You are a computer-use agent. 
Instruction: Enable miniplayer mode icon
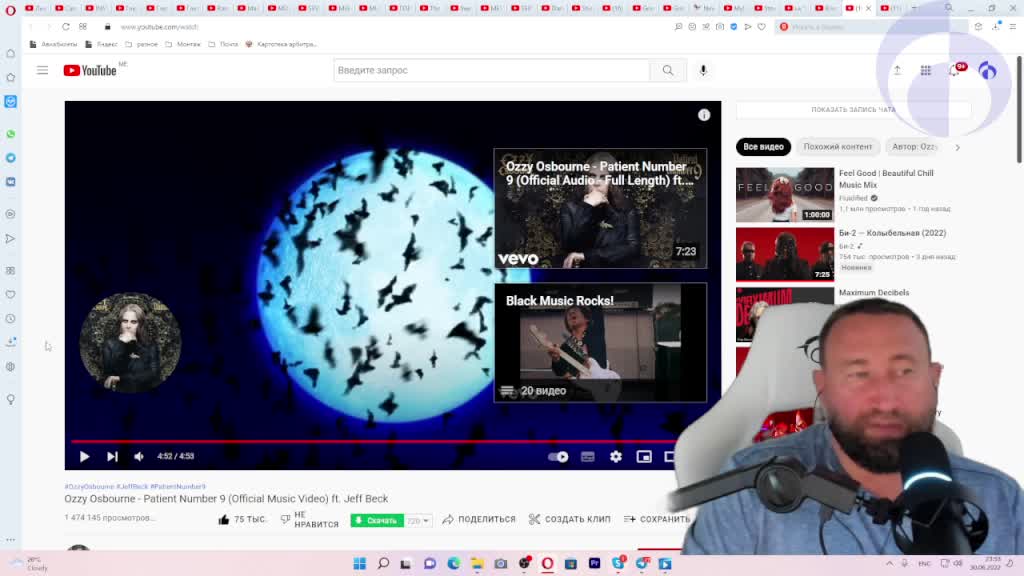click(x=644, y=456)
